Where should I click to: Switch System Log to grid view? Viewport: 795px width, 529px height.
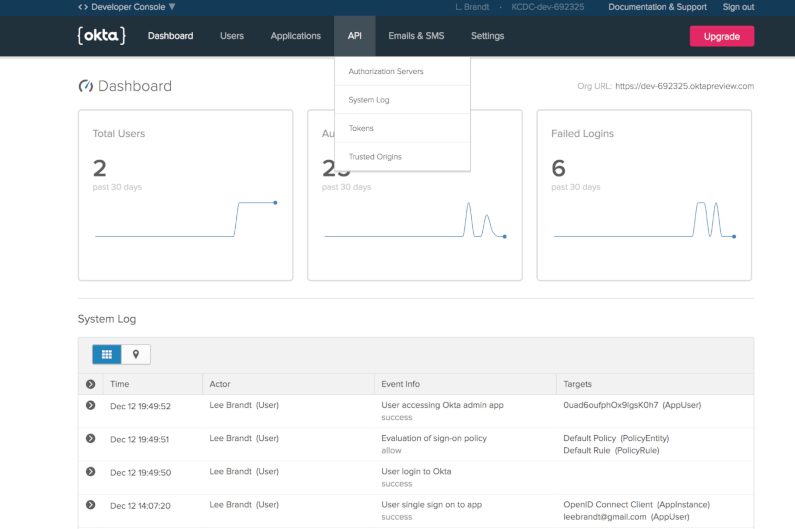[x=106, y=355]
